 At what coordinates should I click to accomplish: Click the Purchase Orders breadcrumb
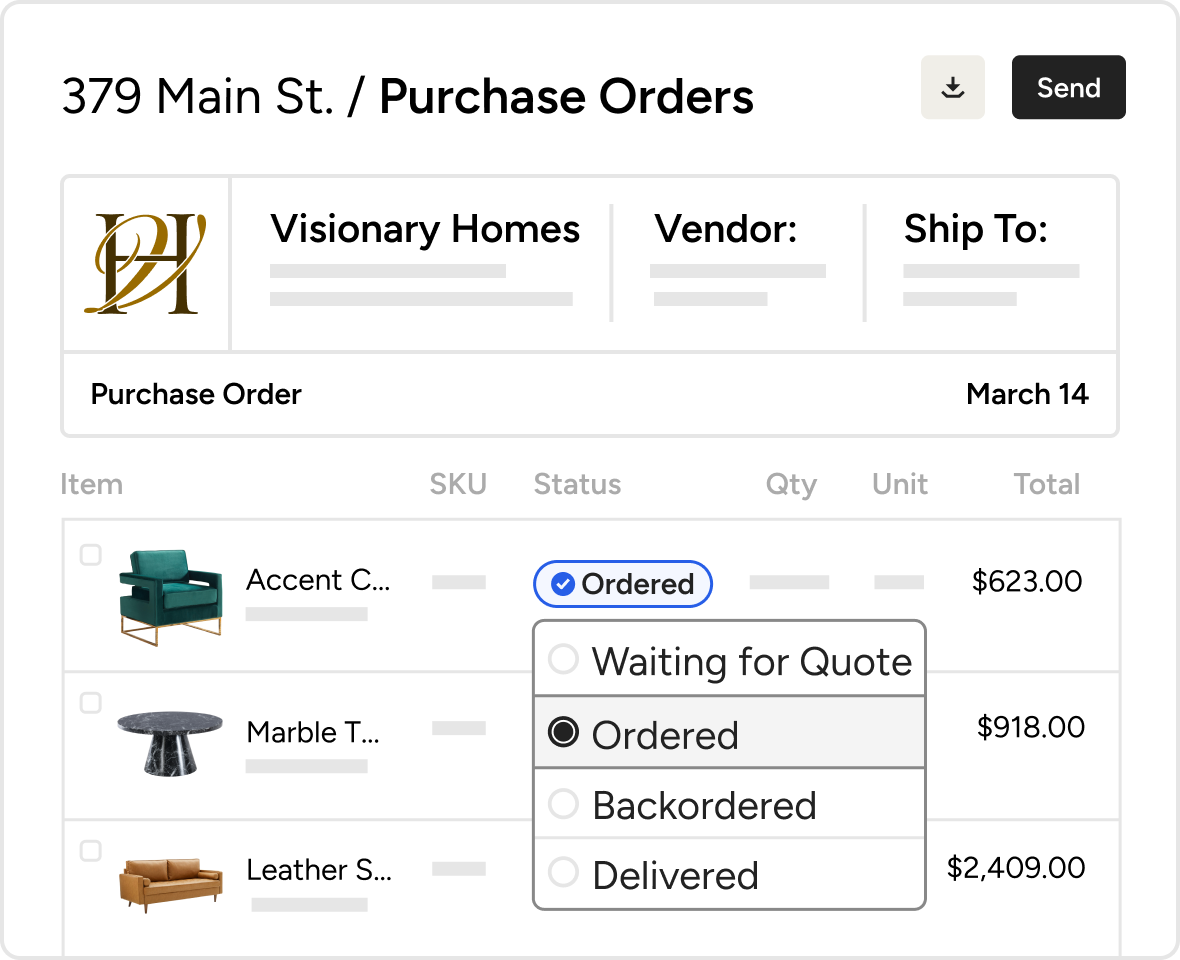566,97
